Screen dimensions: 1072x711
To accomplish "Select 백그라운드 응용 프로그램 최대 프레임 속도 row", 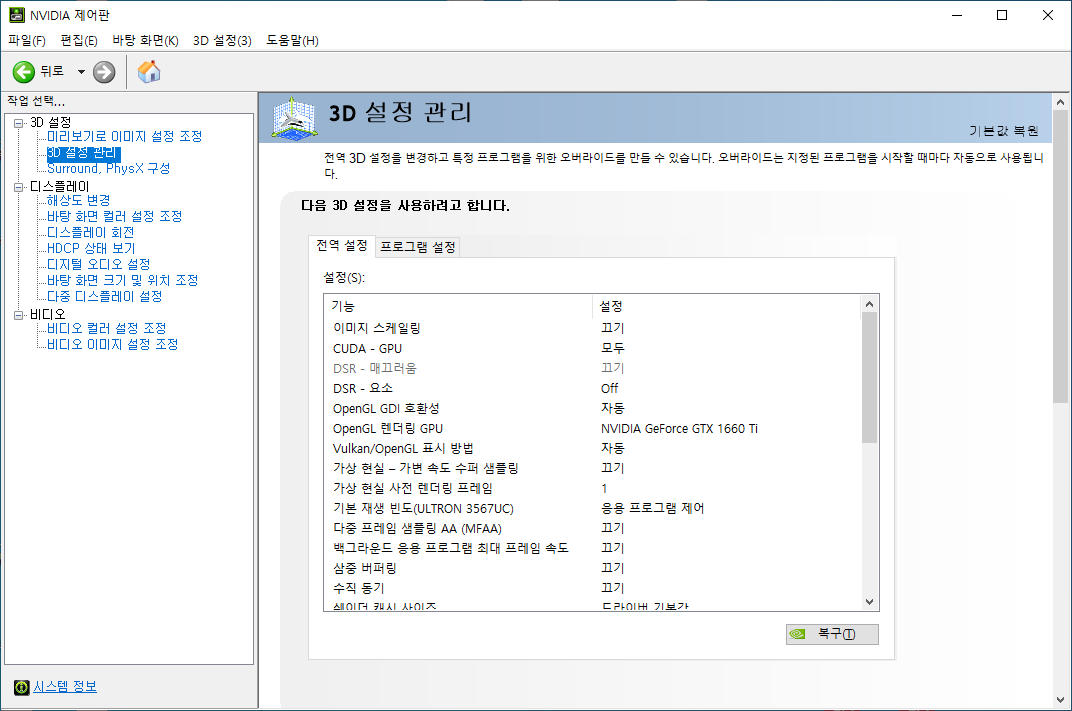I will click(x=593, y=548).
